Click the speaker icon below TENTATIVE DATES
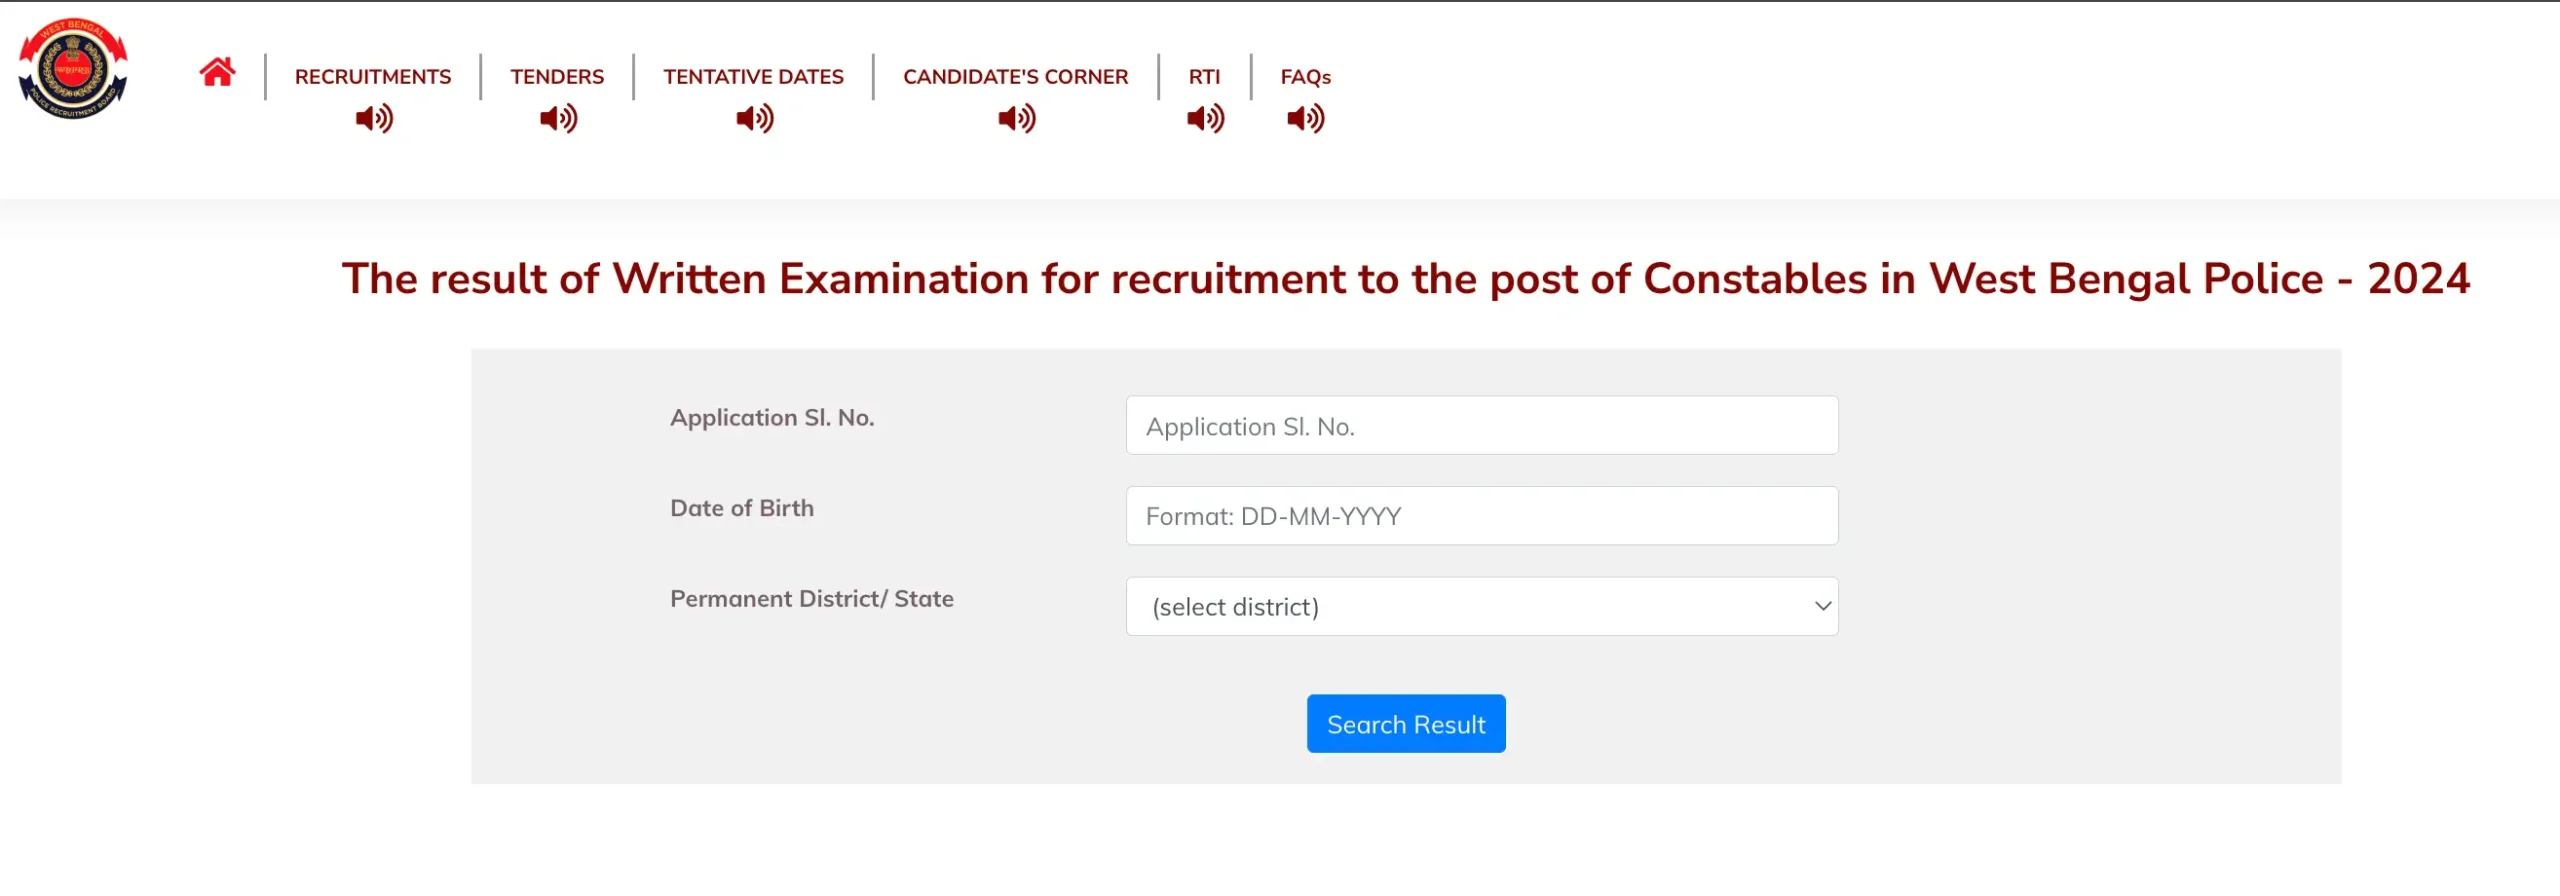 pyautogui.click(x=754, y=119)
